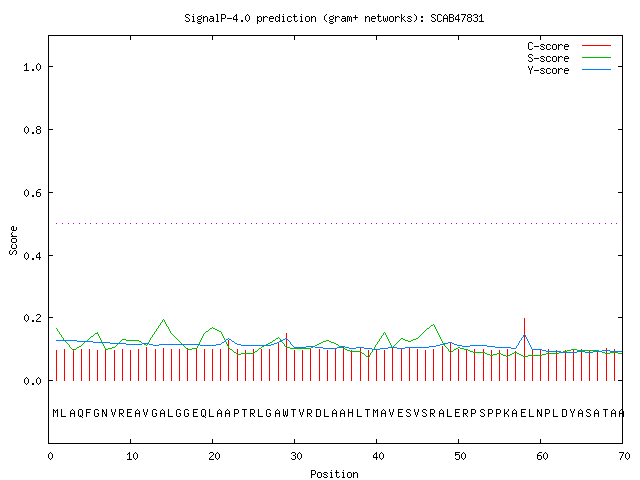Click the green S-score peak near position 47
Image resolution: width=640 pixels, height=480 pixels.
433,325
